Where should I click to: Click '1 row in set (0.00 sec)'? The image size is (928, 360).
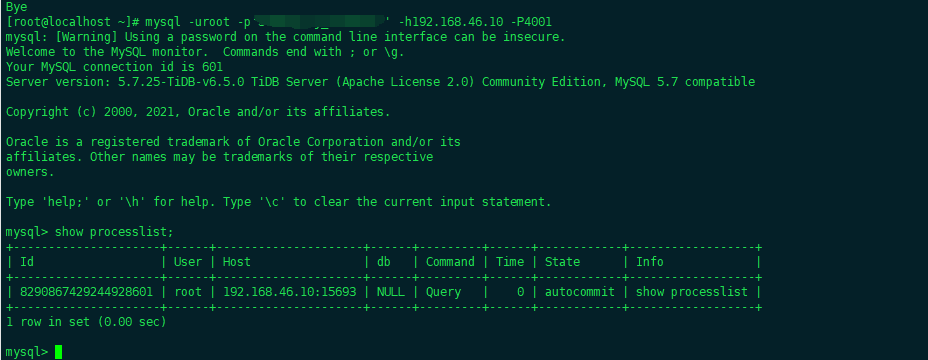(x=86, y=322)
